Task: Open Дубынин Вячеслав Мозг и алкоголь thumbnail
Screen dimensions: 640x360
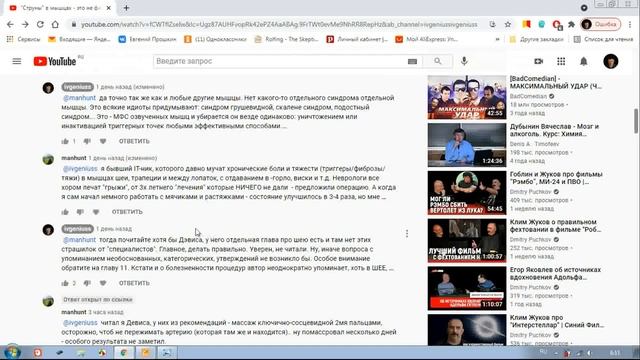Action: 467,145
